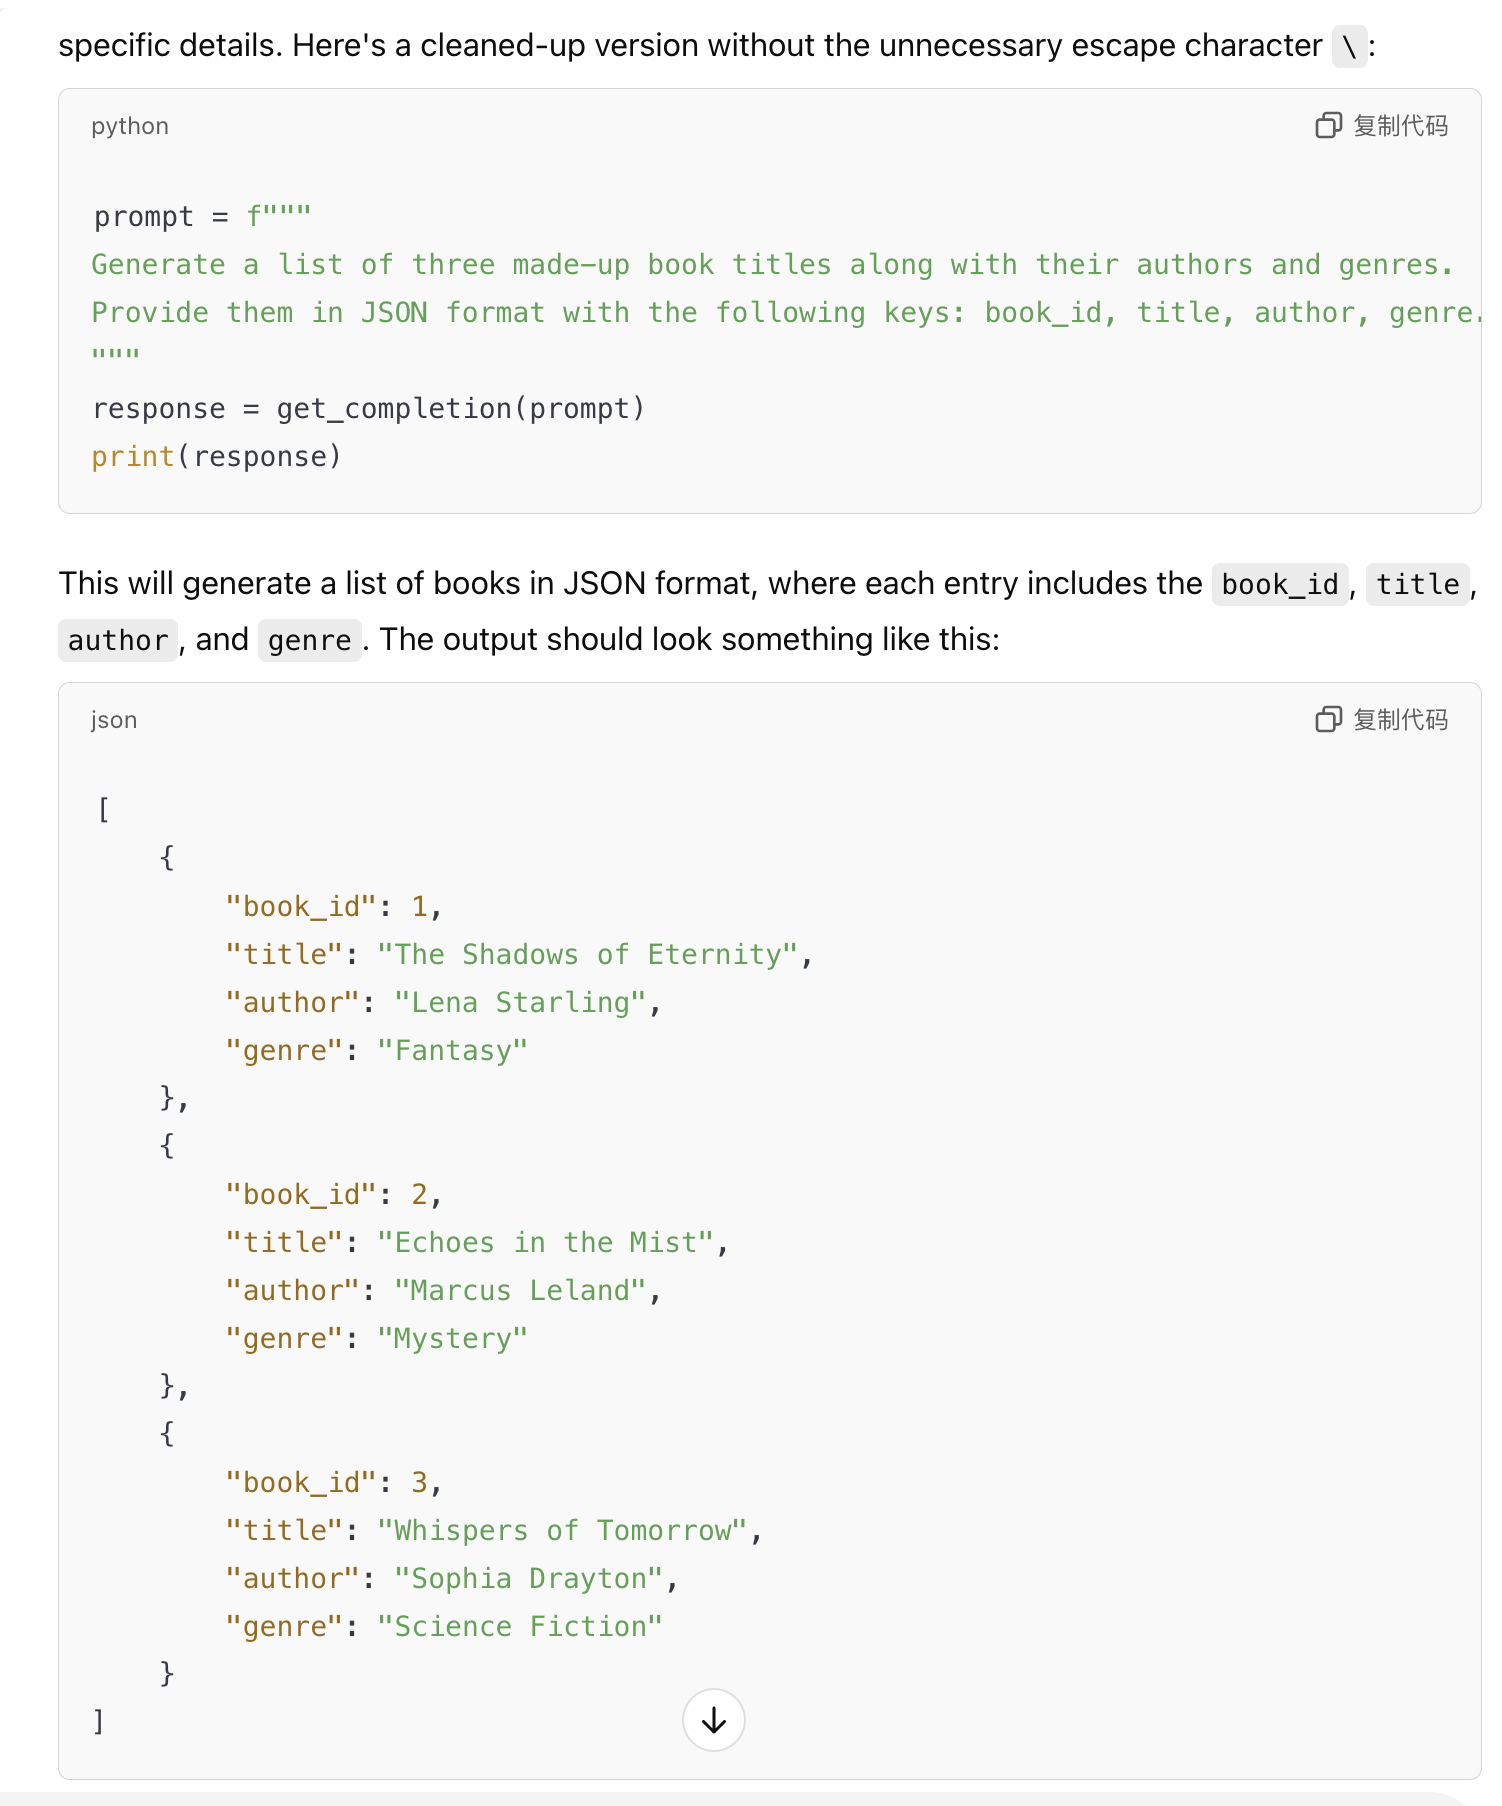This screenshot has height=1806, width=1502.
Task: Click the 复制代码 label on the json block
Action: click(1400, 720)
